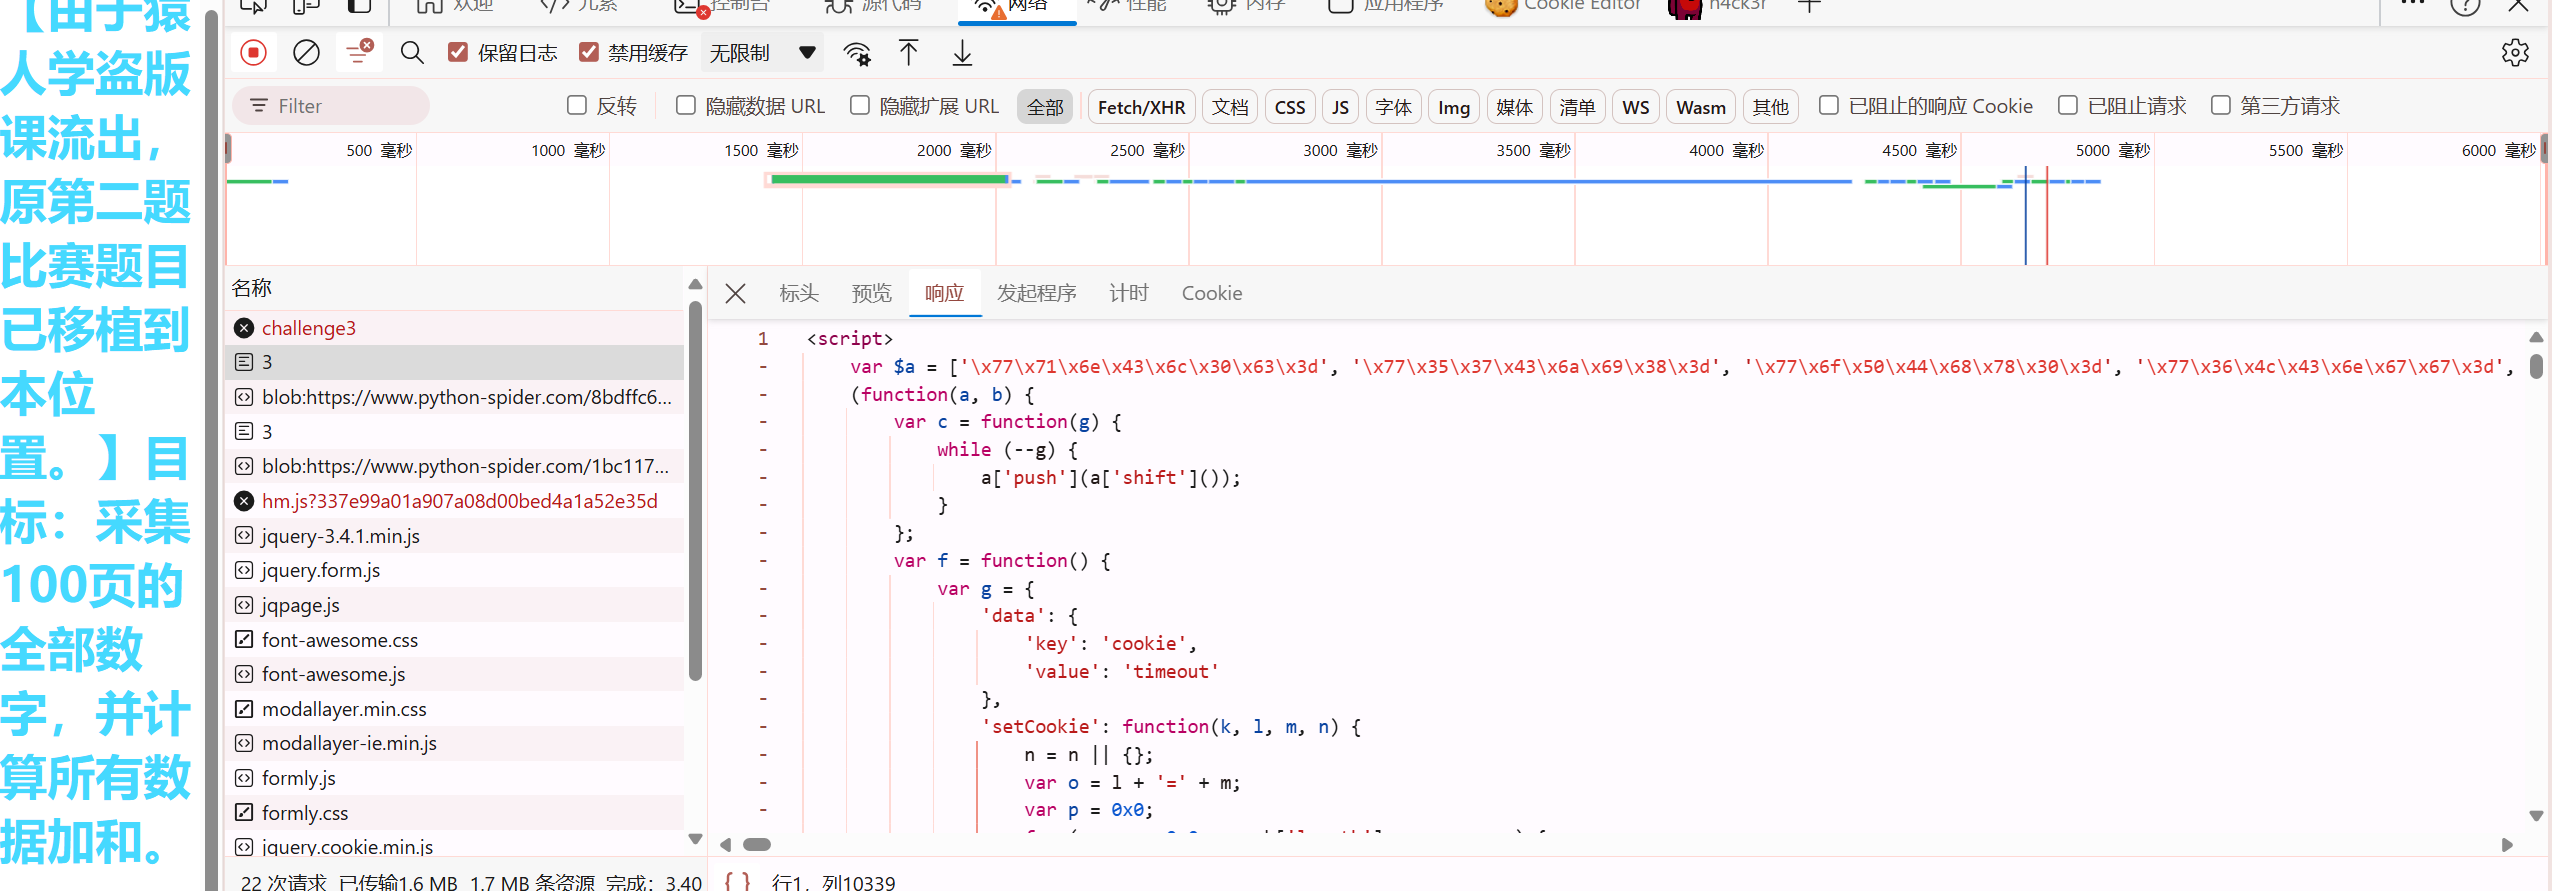Image resolution: width=2552 pixels, height=891 pixels.
Task: Filter requests by WS type
Action: click(x=1636, y=107)
